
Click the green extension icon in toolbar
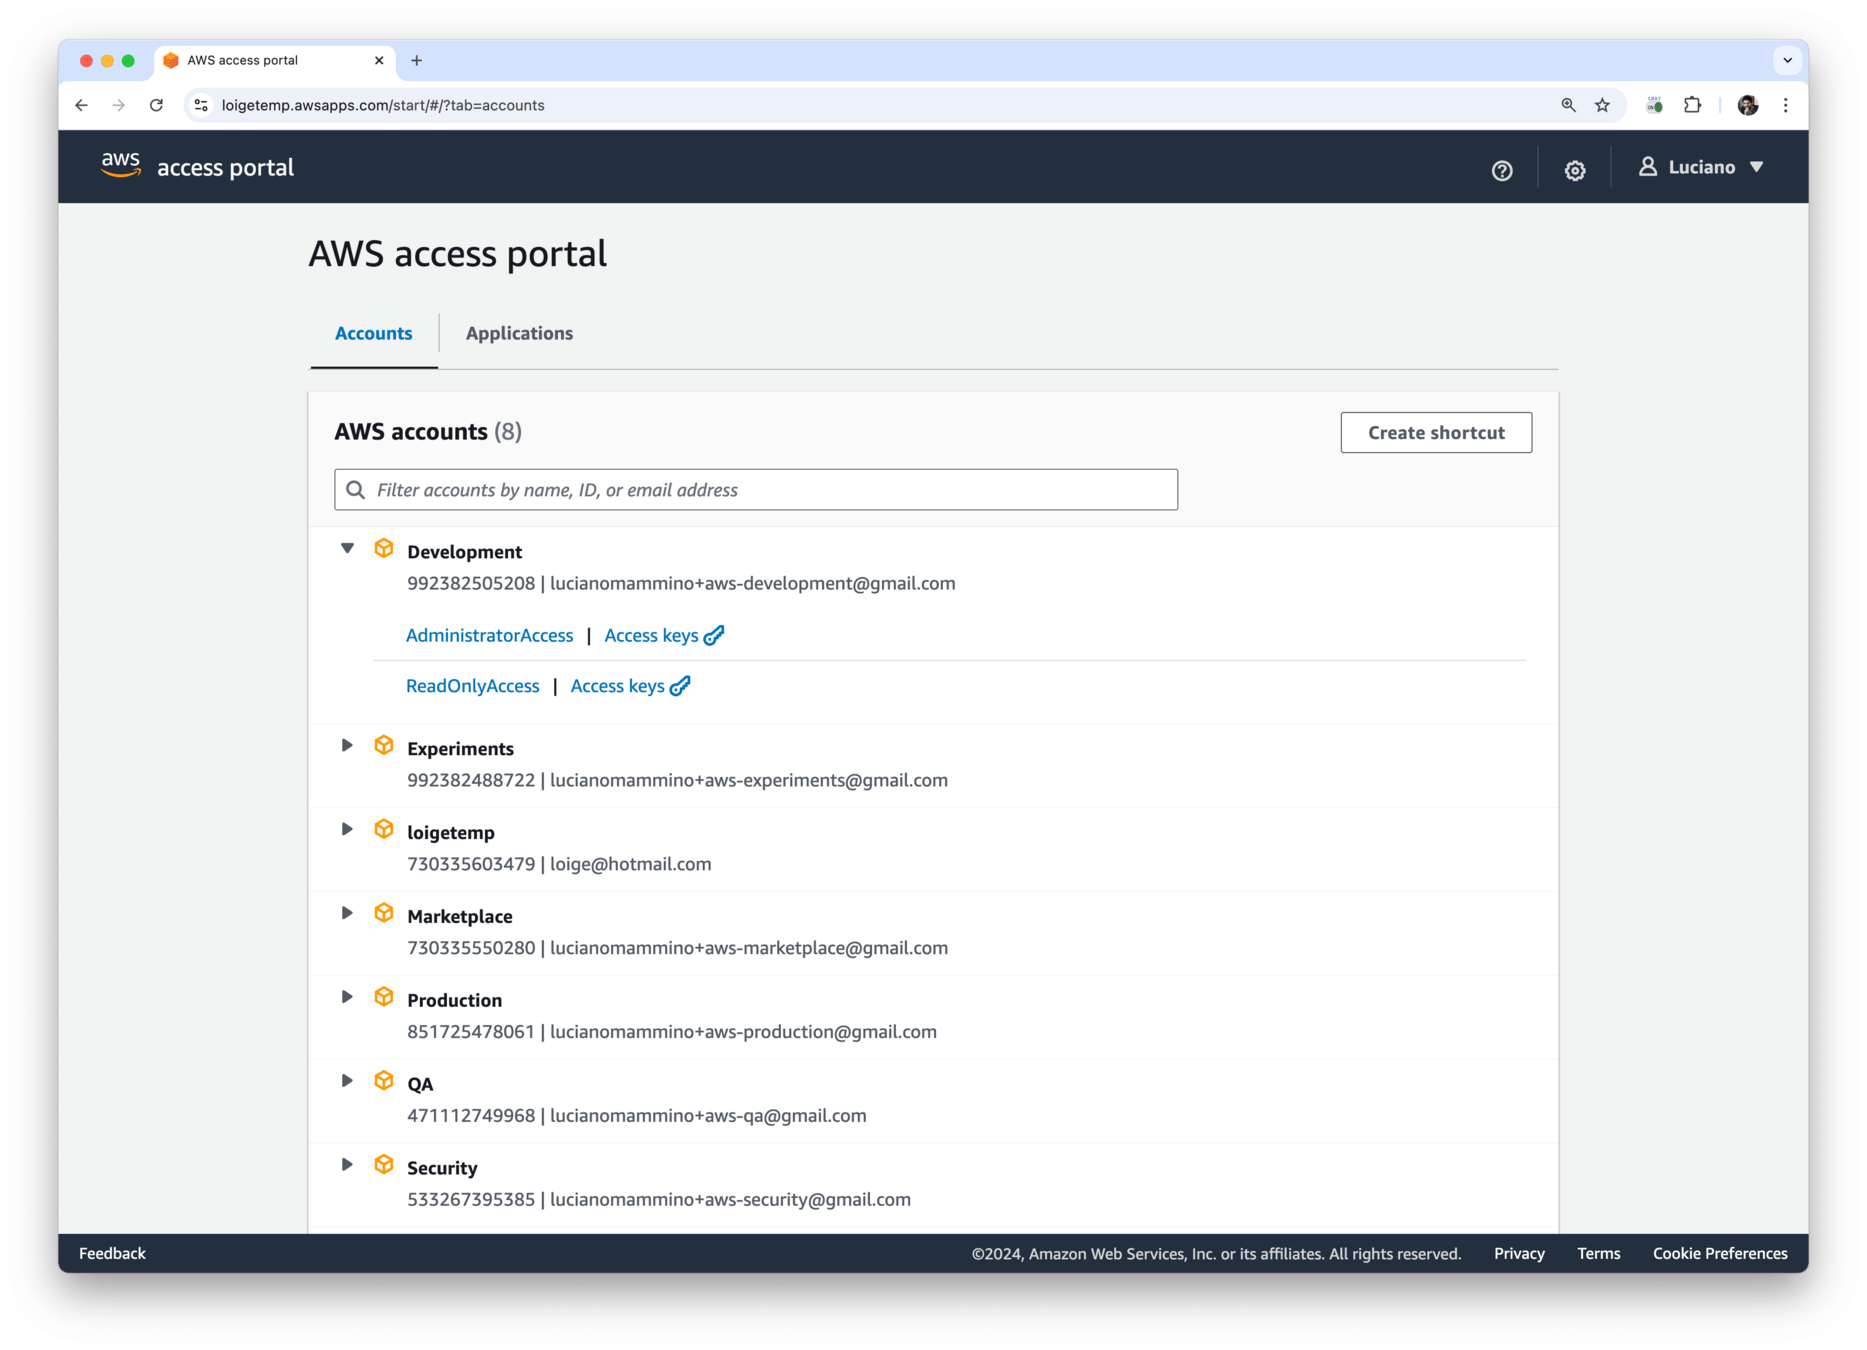[1654, 105]
